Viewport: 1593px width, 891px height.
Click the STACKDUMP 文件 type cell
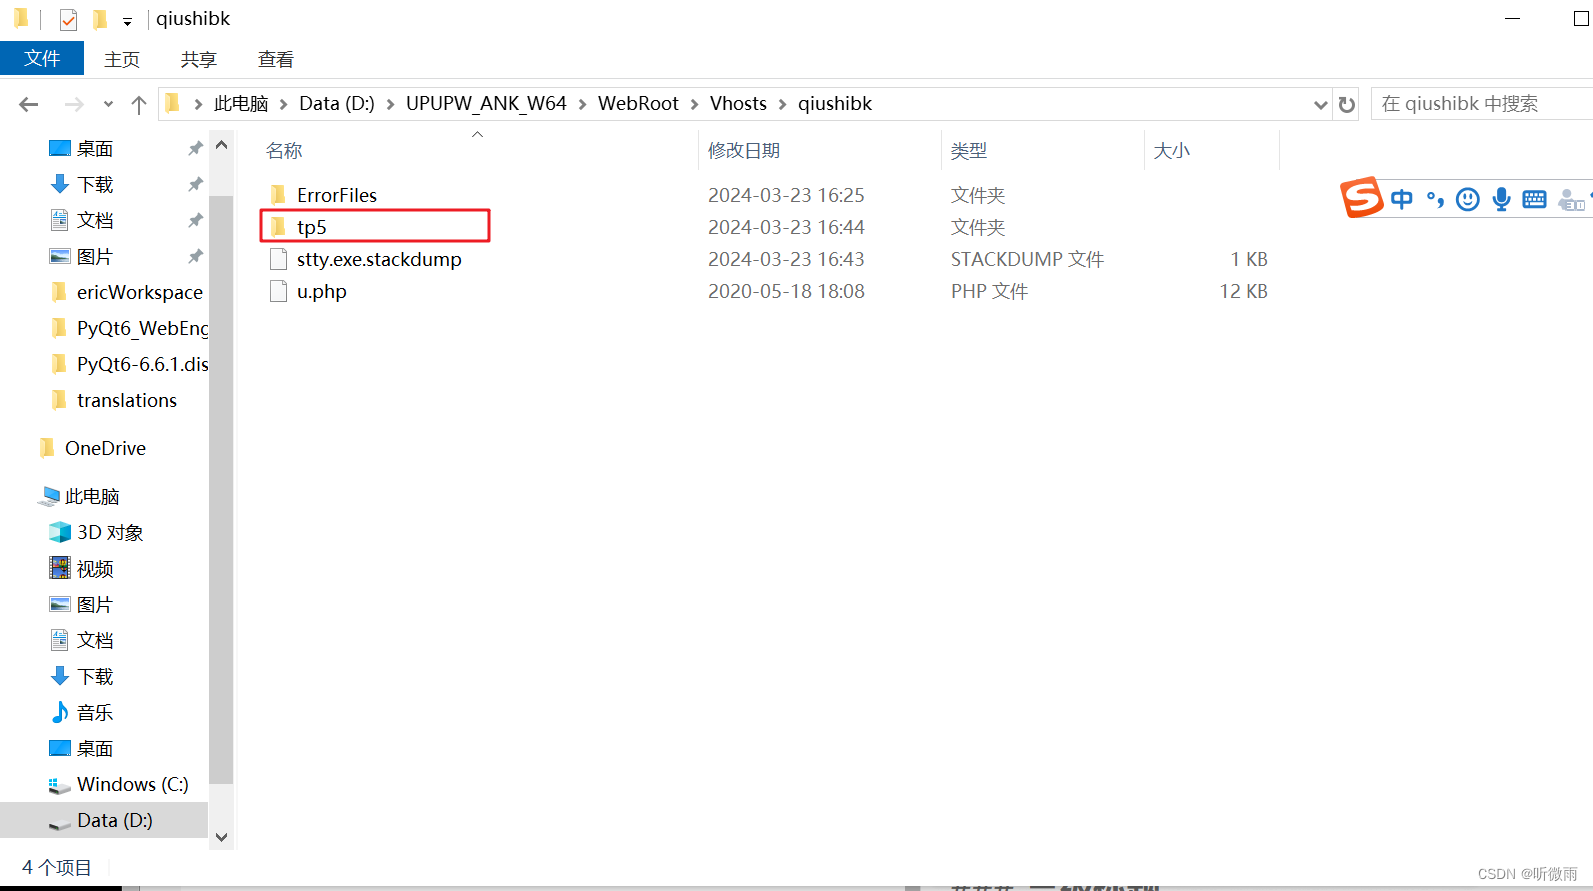[x=1027, y=259]
